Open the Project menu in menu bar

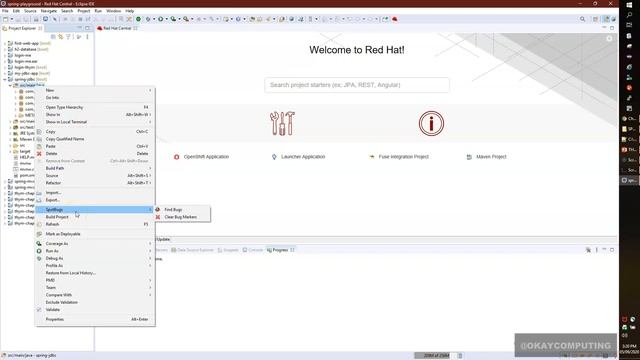[x=84, y=11]
